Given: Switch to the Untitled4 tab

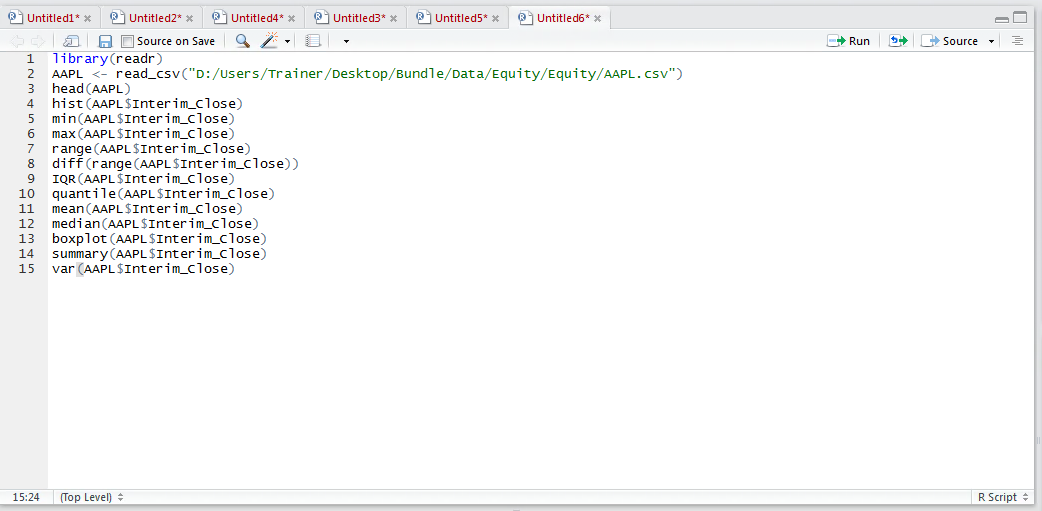Looking at the screenshot, I should coord(253,18).
